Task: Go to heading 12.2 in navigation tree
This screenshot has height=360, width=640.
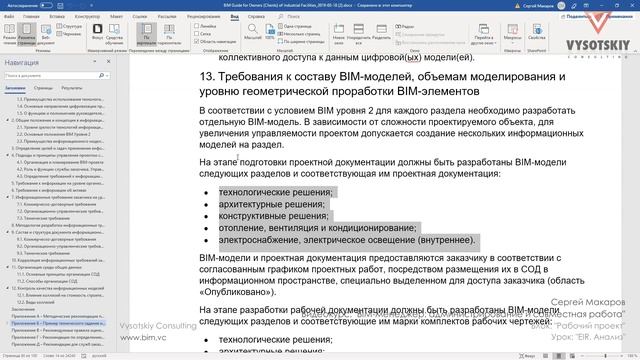Action: (36, 302)
